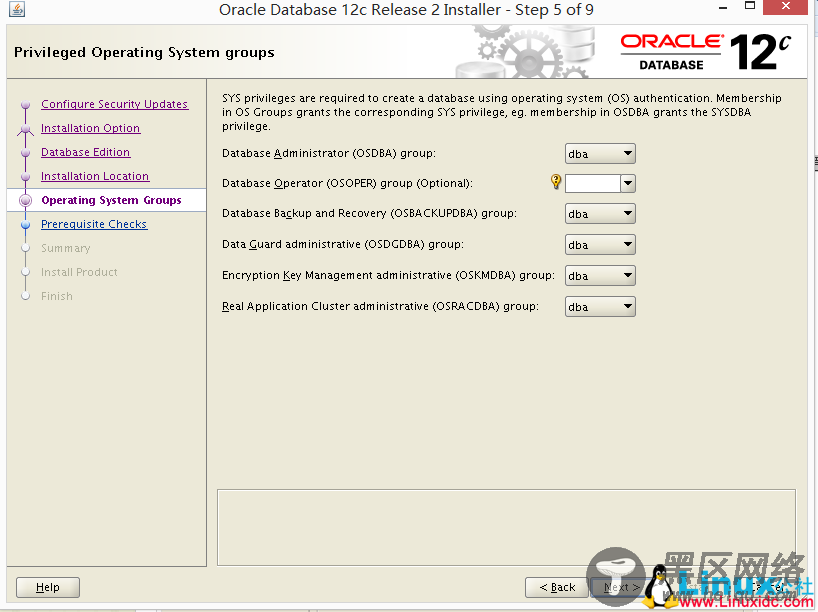Maximize the installer window
This screenshot has height=612, width=818.
750,6
